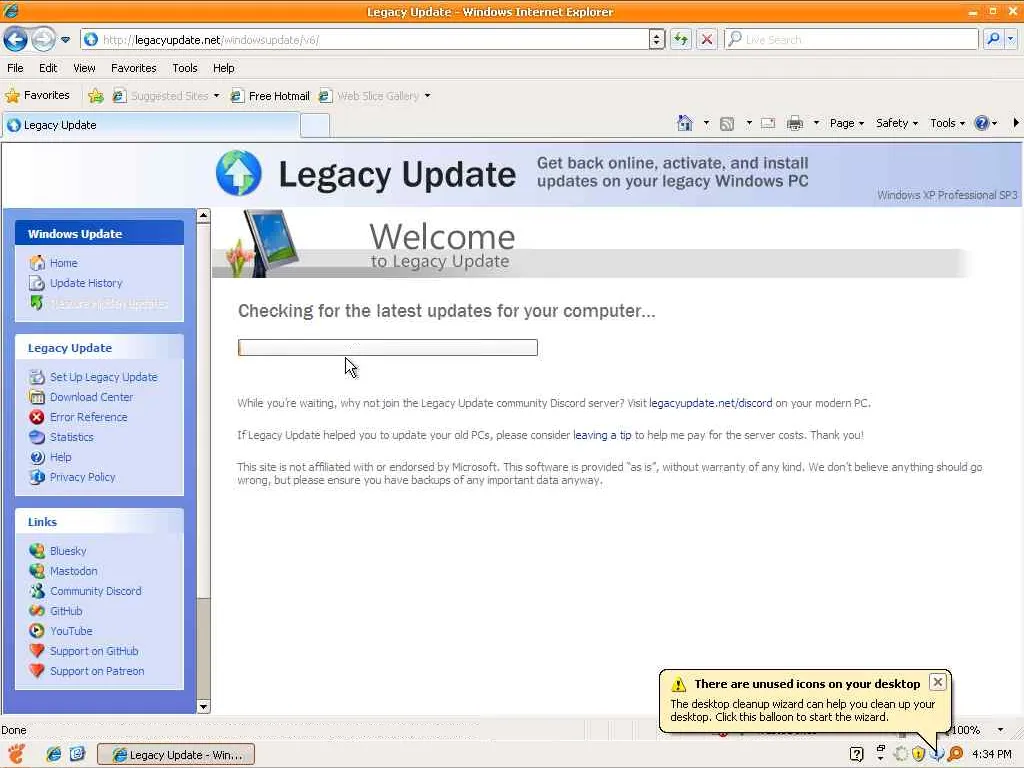Image resolution: width=1024 pixels, height=768 pixels.
Task: Click the New Tab button
Action: [315, 125]
